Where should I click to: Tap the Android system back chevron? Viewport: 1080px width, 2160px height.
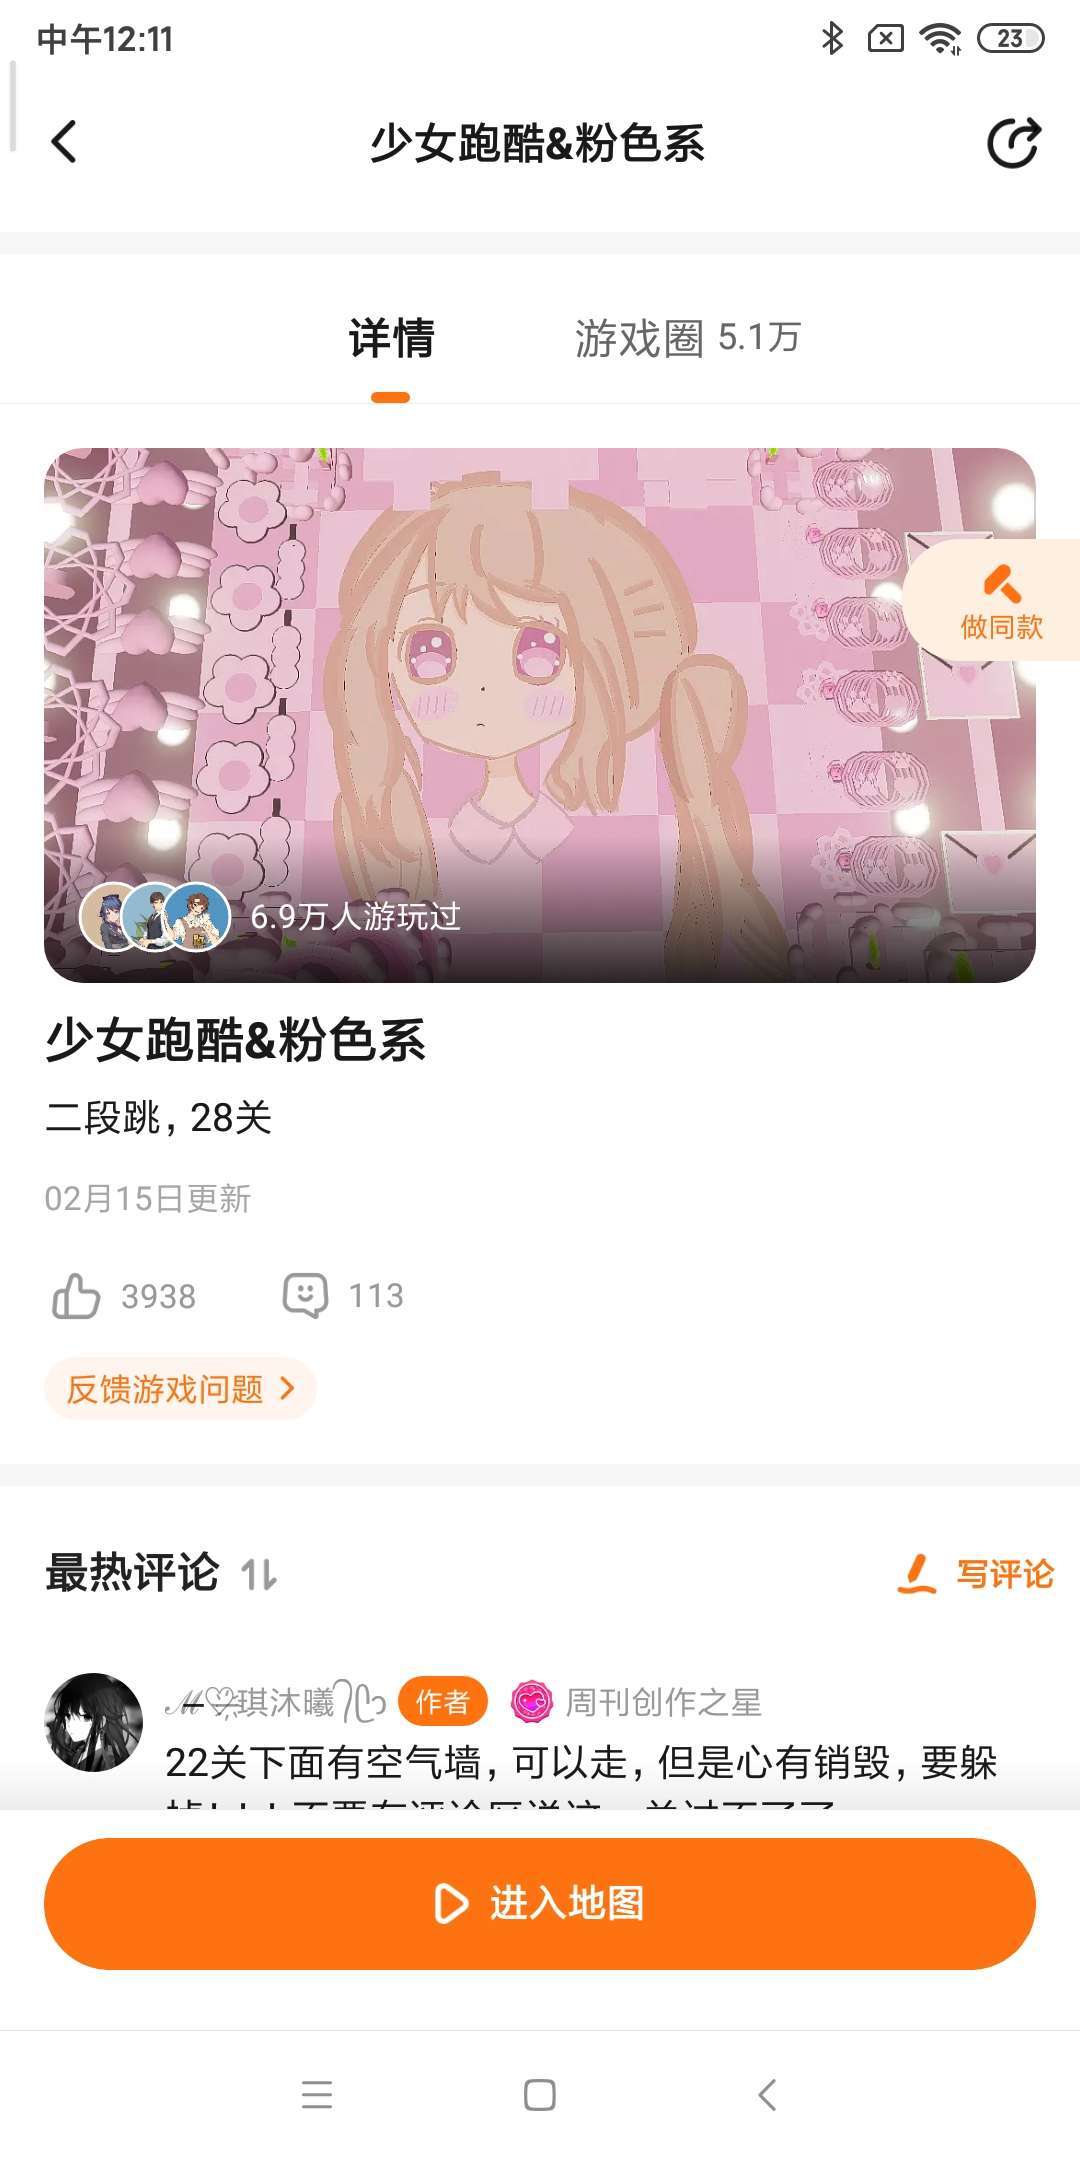(x=767, y=2095)
